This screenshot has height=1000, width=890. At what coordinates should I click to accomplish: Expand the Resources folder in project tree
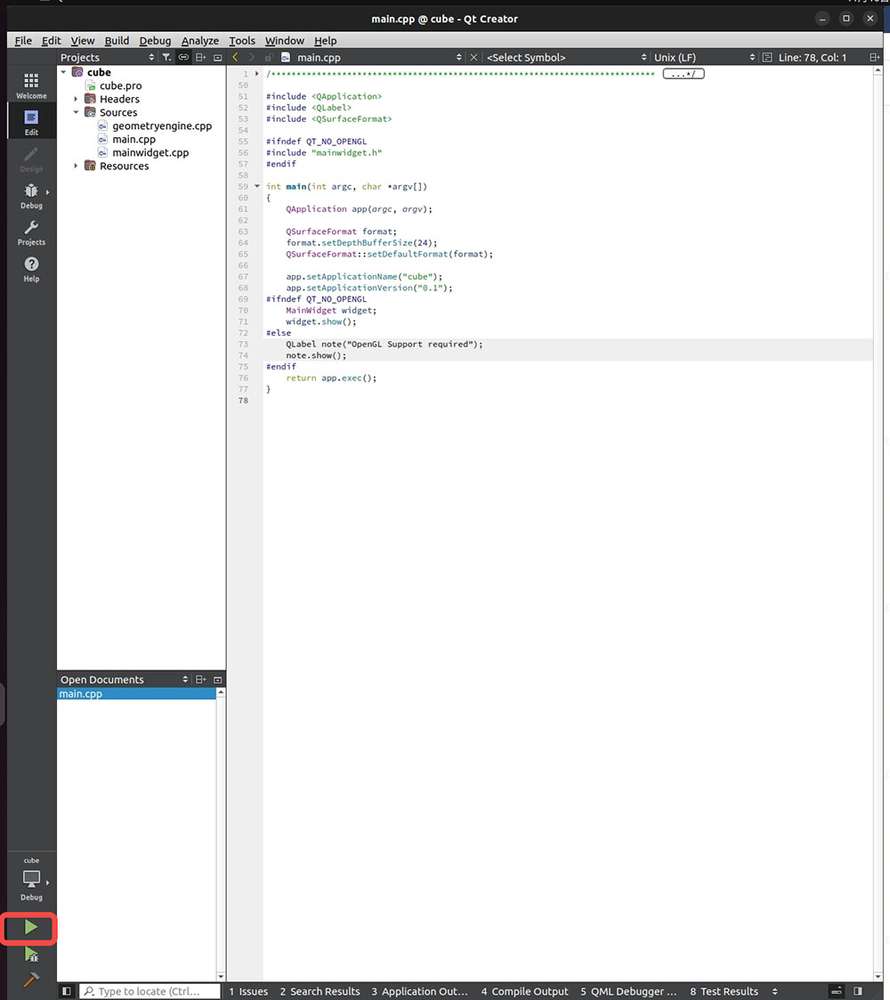pyautogui.click(x=76, y=166)
